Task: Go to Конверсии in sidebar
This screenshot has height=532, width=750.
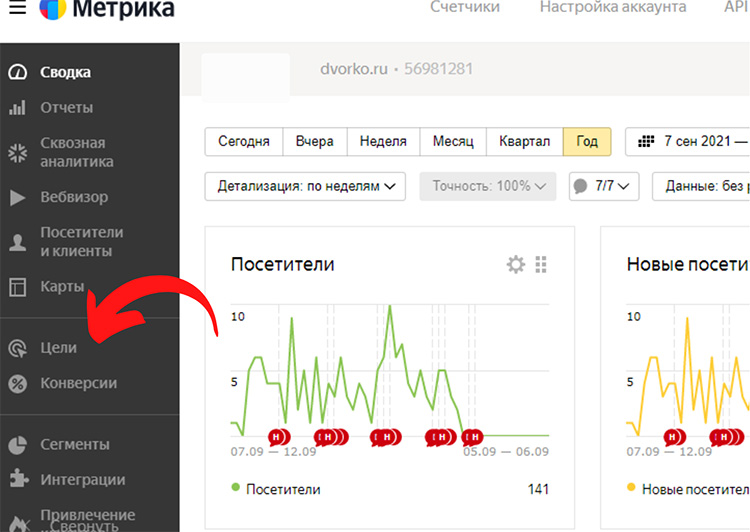Action: pos(78,383)
